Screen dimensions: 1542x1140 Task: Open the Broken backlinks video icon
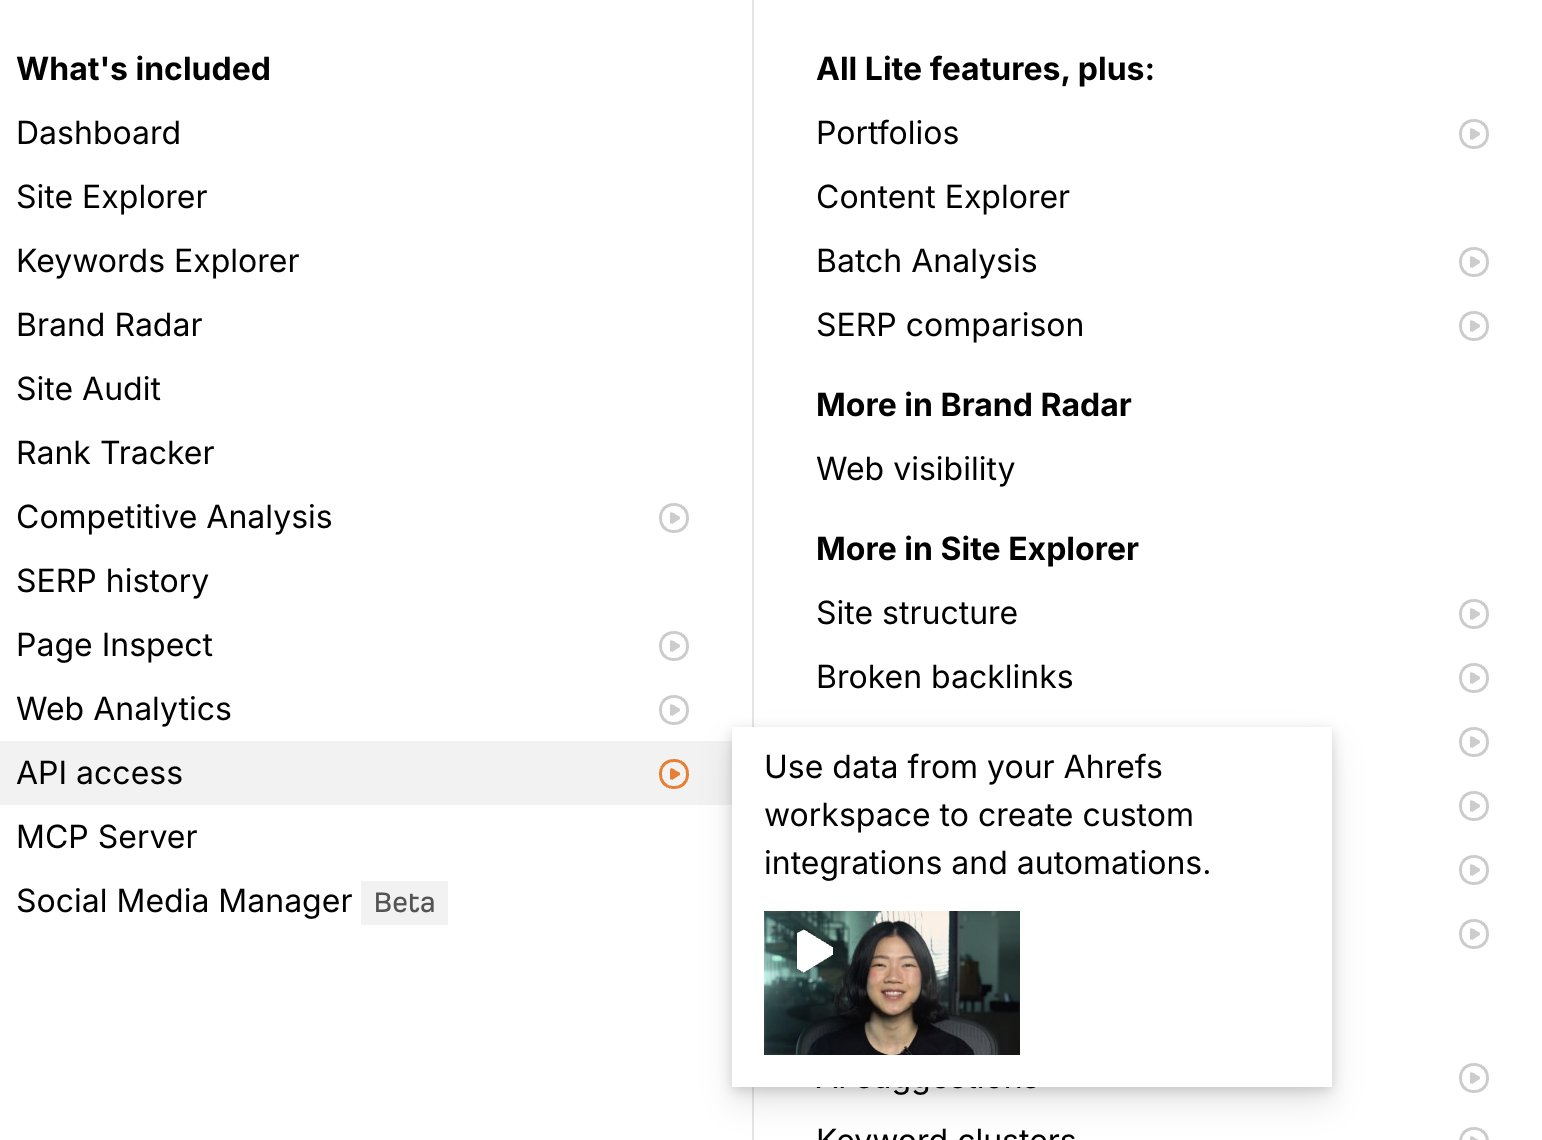[1473, 678]
